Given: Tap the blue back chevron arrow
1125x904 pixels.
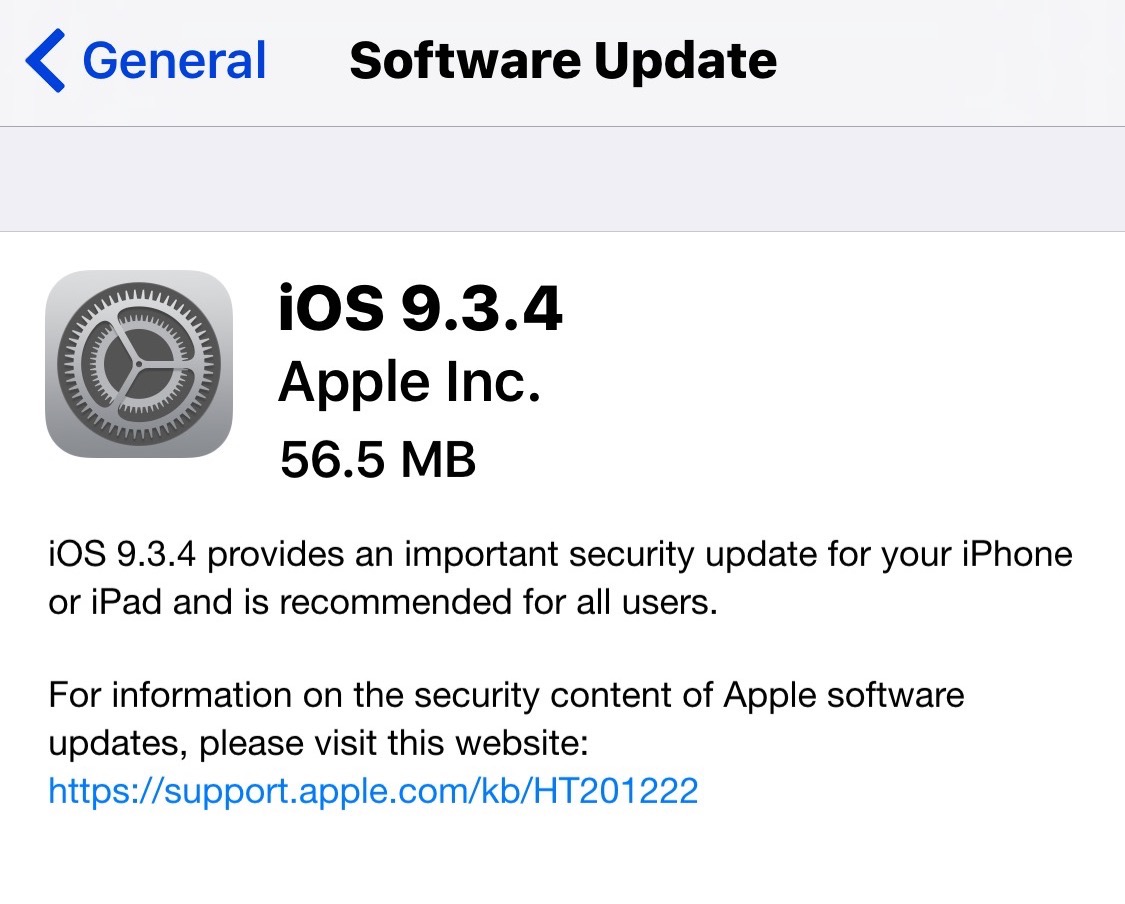Looking at the screenshot, I should pos(45,60).
